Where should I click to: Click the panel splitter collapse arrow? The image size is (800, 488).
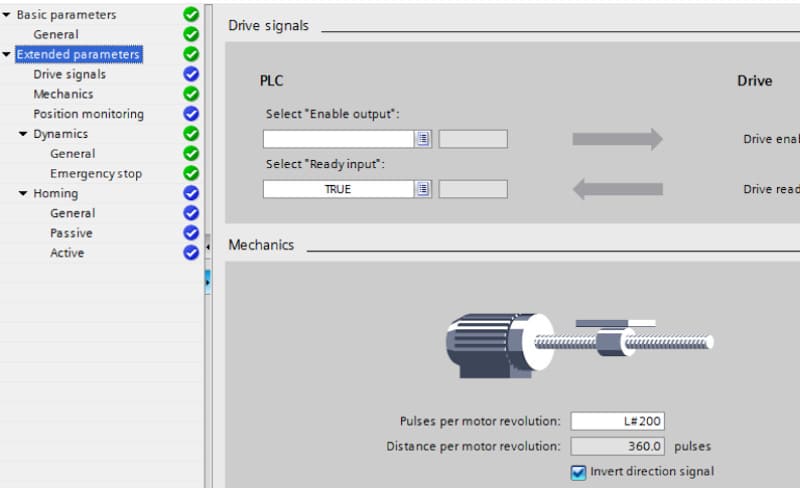tap(207, 246)
